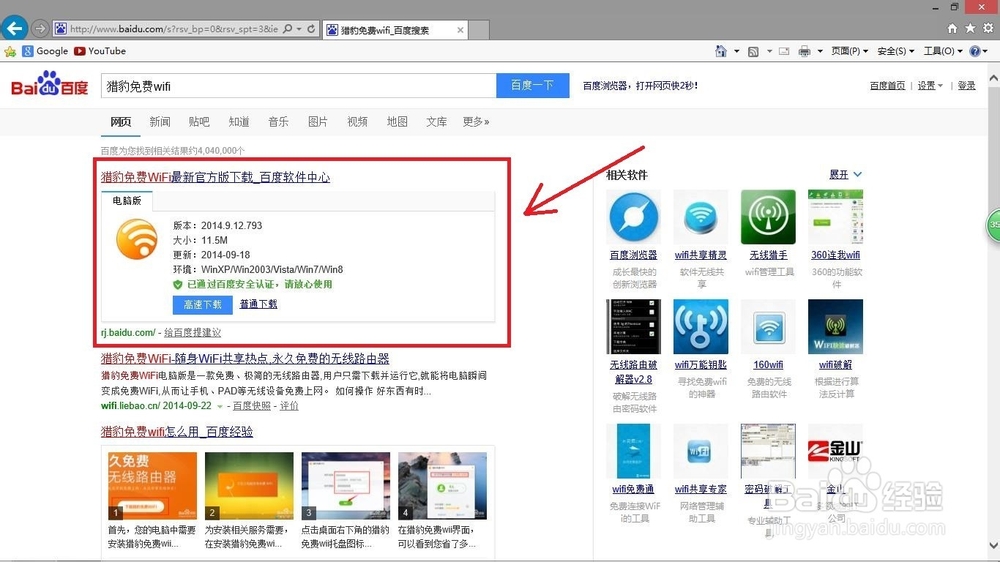The height and width of the screenshot is (562, 1000).
Task: Open 无线猎手 green icon
Action: click(768, 216)
